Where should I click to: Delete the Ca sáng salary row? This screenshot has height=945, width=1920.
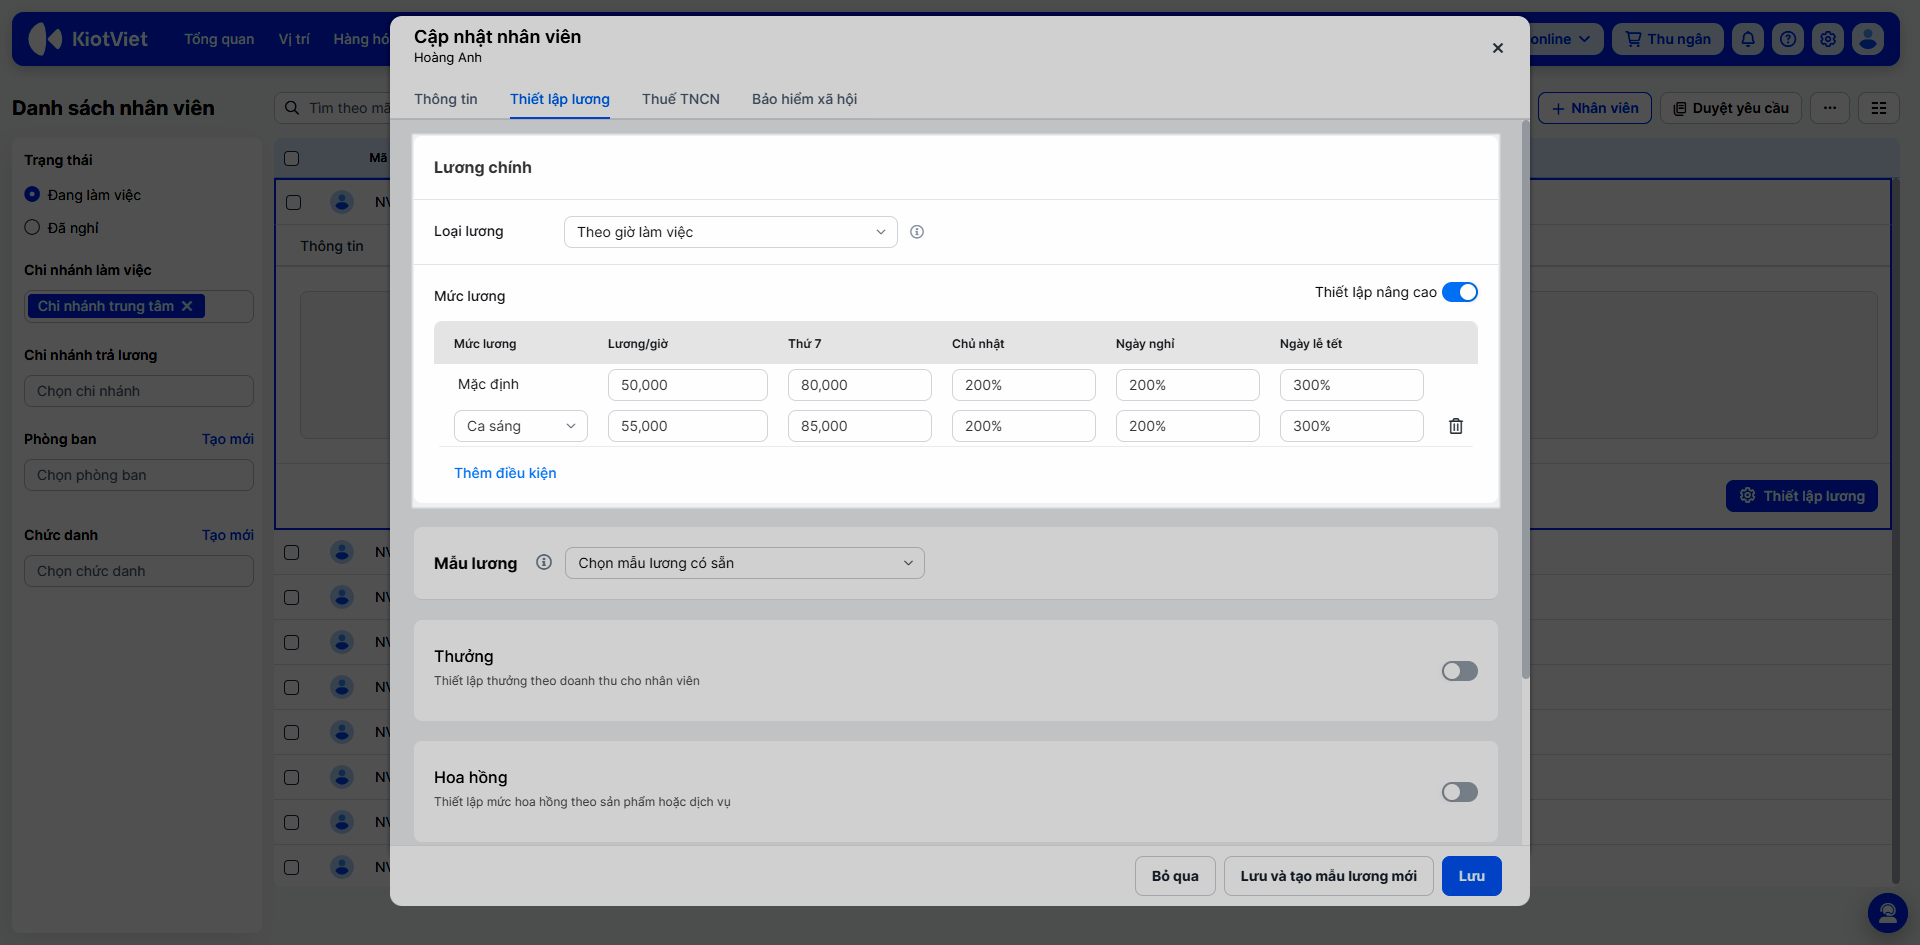(x=1456, y=426)
